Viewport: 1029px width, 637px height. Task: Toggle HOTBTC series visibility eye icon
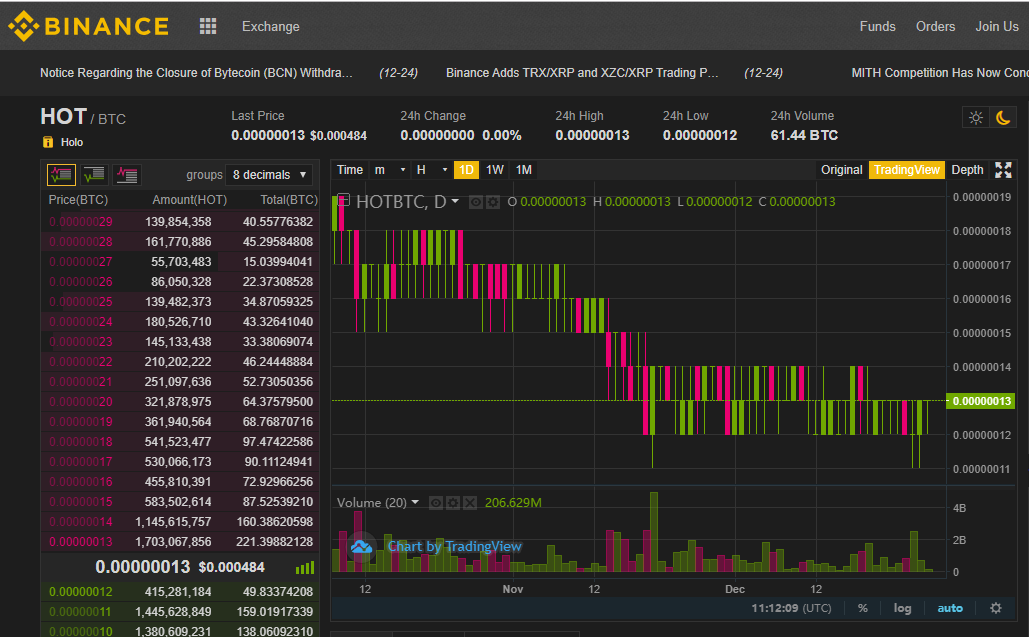[x=476, y=202]
